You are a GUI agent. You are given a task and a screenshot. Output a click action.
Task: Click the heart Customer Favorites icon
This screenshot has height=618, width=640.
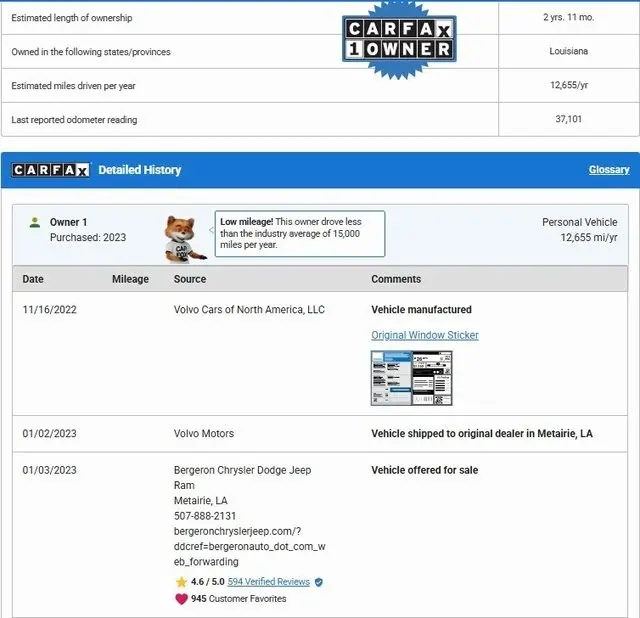(181, 599)
